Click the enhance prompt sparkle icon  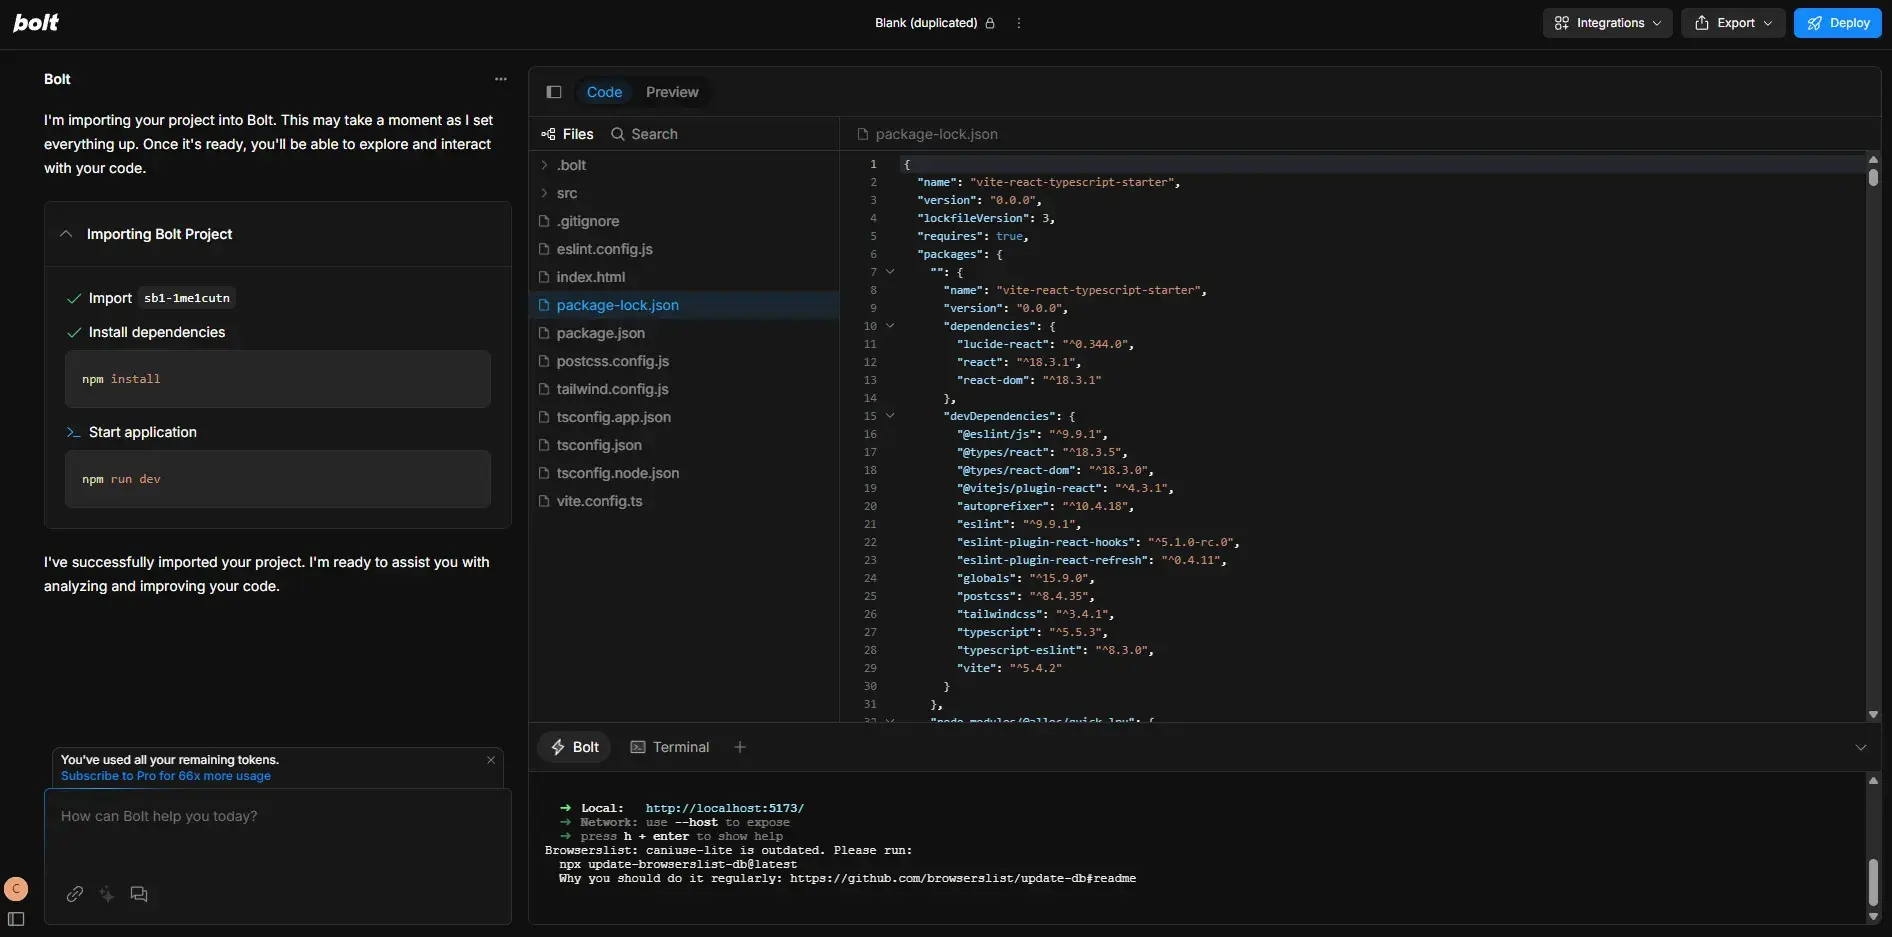pyautogui.click(x=107, y=894)
